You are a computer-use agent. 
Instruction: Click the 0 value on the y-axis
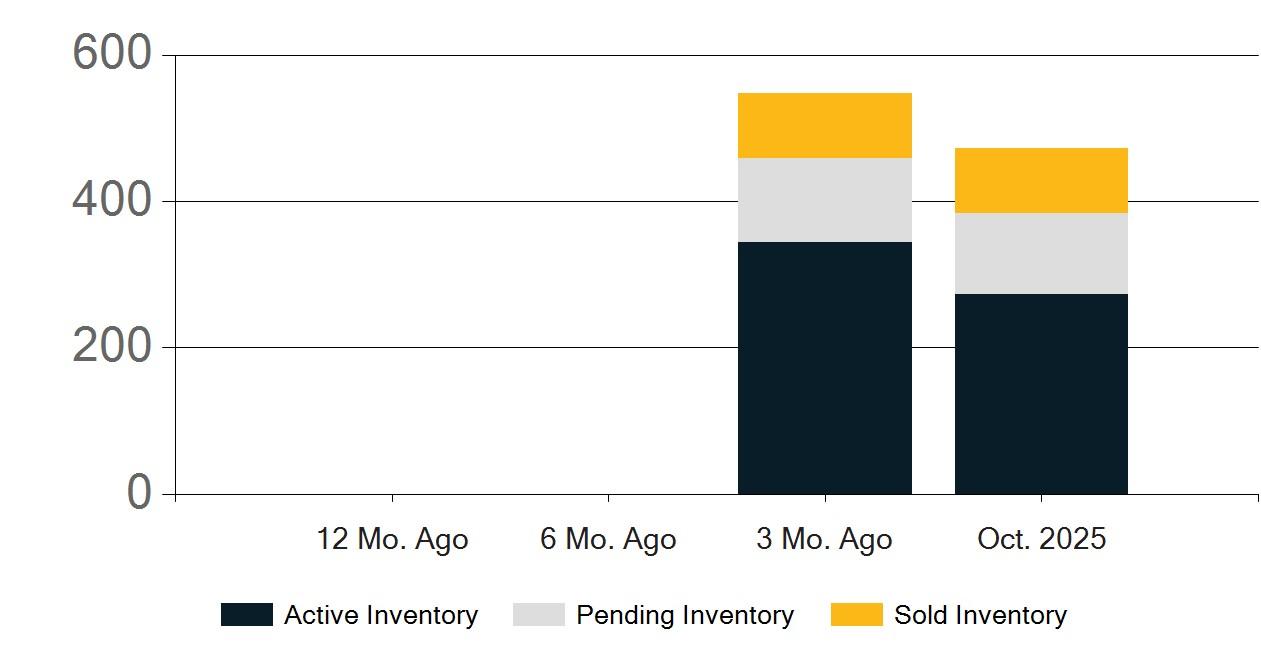click(x=139, y=493)
